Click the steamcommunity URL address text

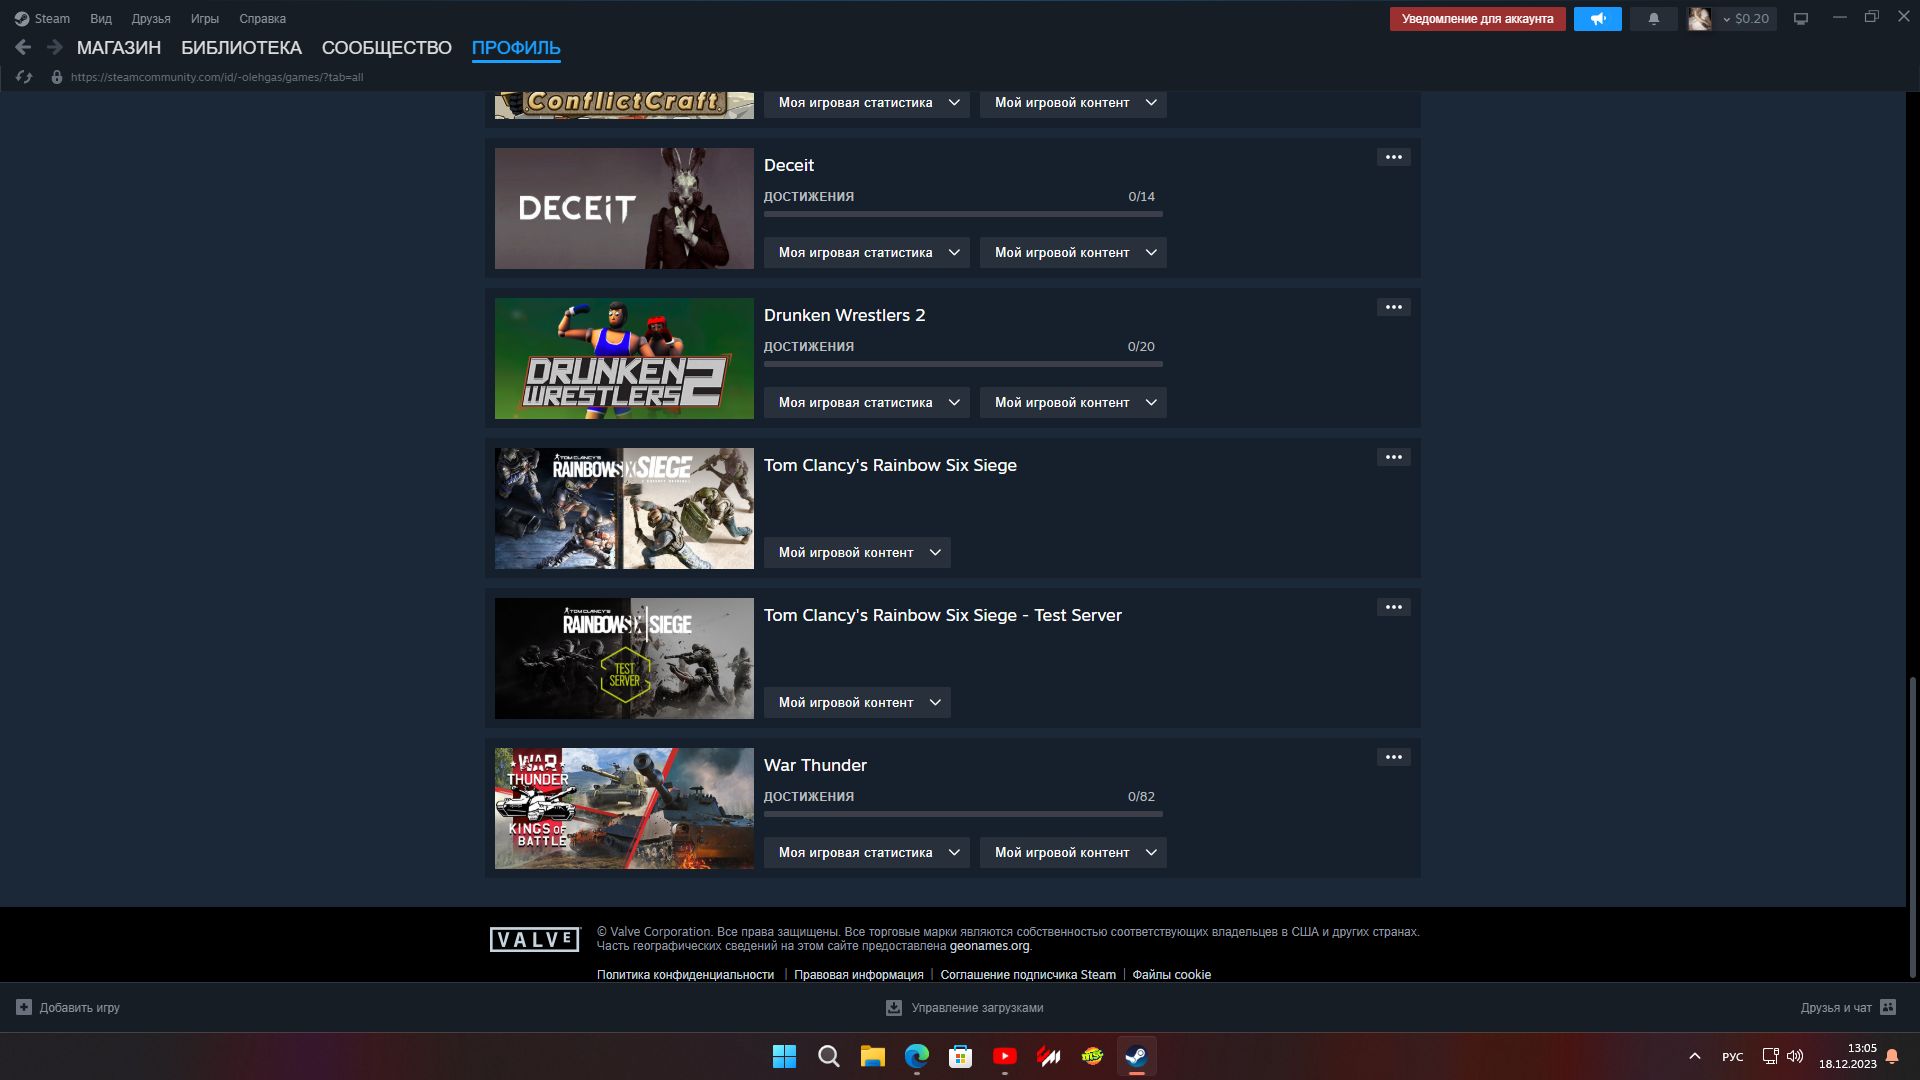pos(217,77)
